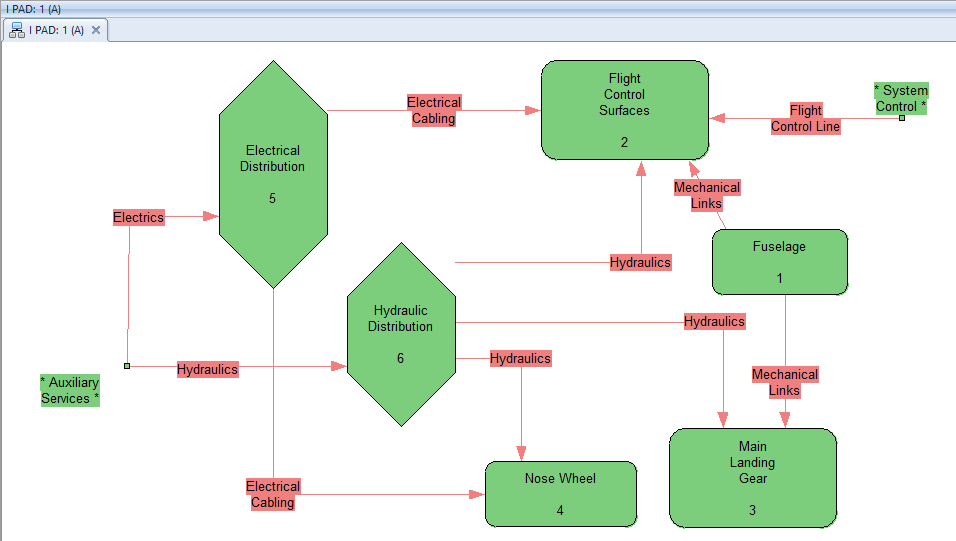Screen dimensions: 956x541
Task: Click the connector handle at System Control
Action: pyautogui.click(x=902, y=118)
